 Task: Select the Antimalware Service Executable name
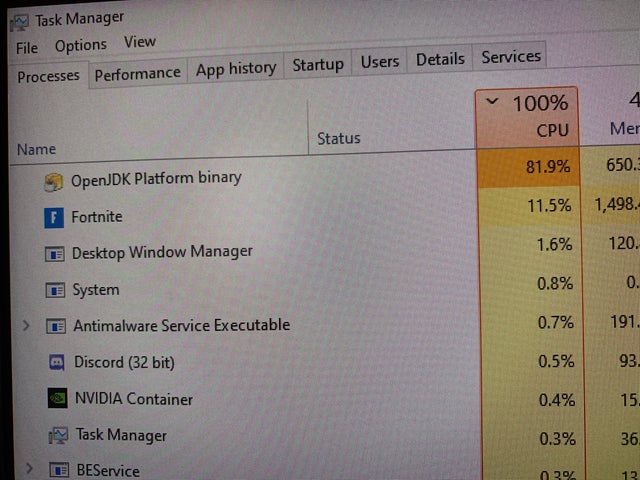[x=182, y=325]
